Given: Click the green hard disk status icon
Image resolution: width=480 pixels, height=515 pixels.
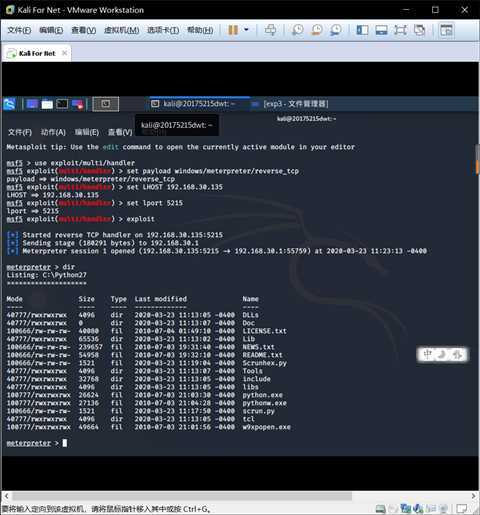Looking at the screenshot, I should pos(380,509).
